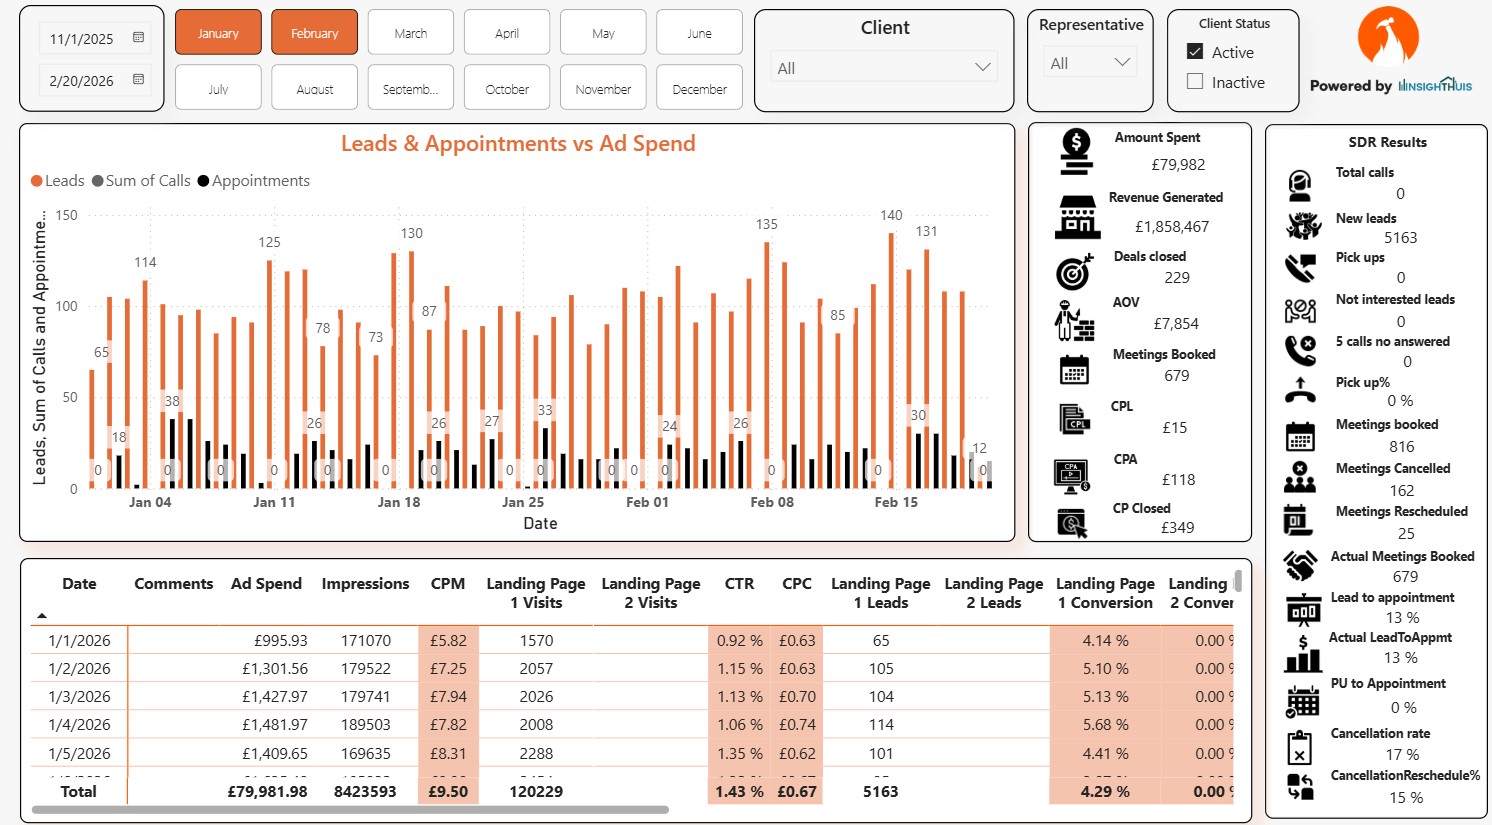Select the August month button
Viewport: 1492px width, 825px height.
[x=314, y=87]
